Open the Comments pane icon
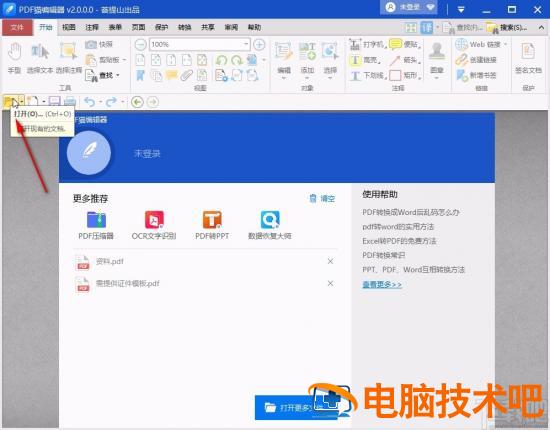The image size is (550, 430). [171, 75]
